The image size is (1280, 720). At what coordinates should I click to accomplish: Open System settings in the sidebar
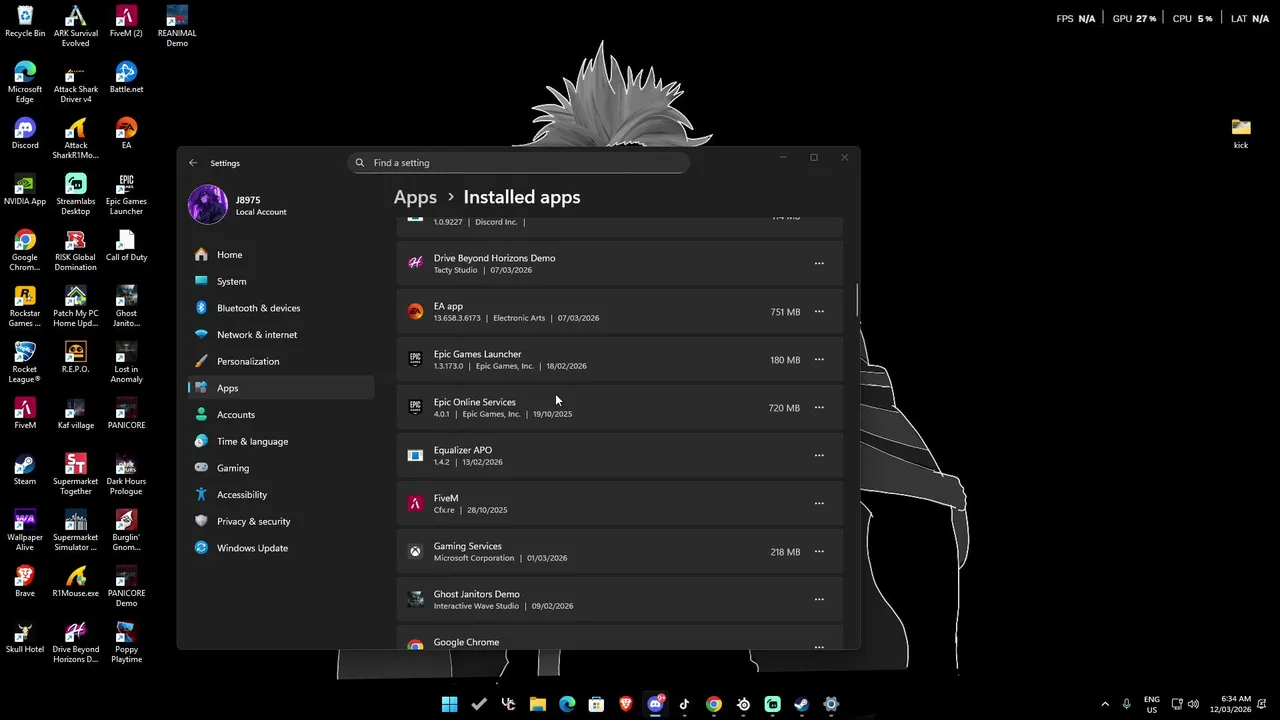coord(281,281)
